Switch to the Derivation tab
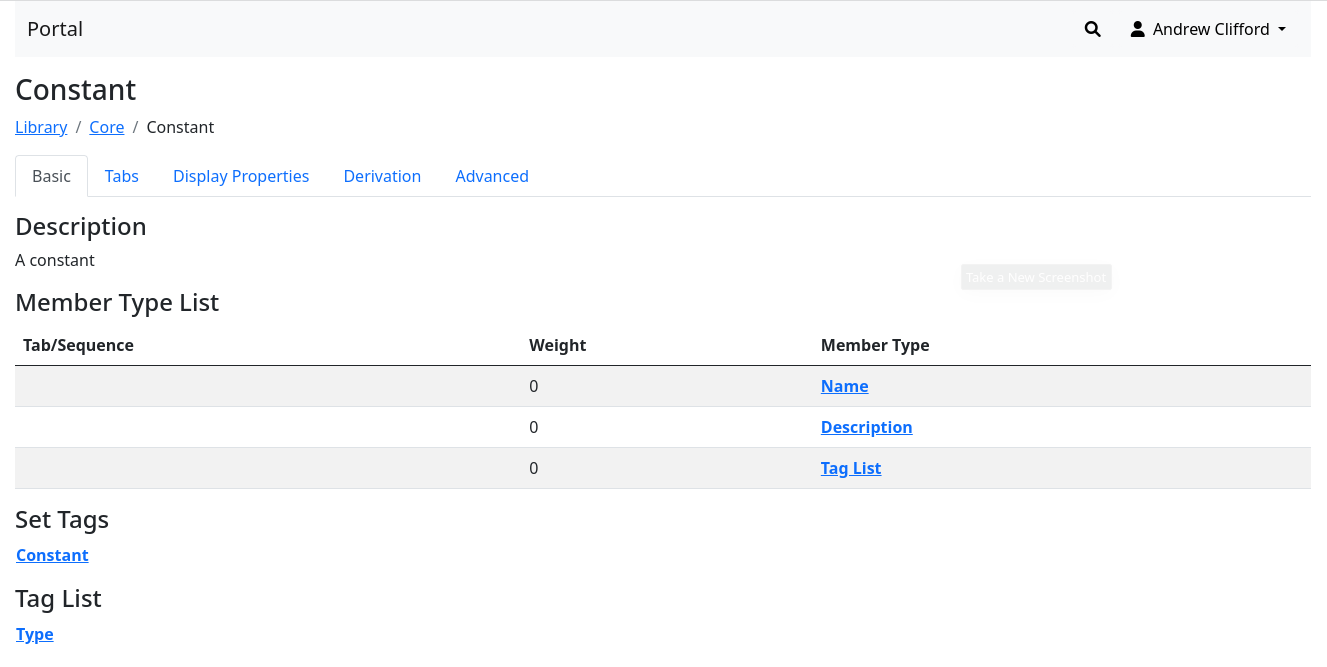 click(382, 176)
